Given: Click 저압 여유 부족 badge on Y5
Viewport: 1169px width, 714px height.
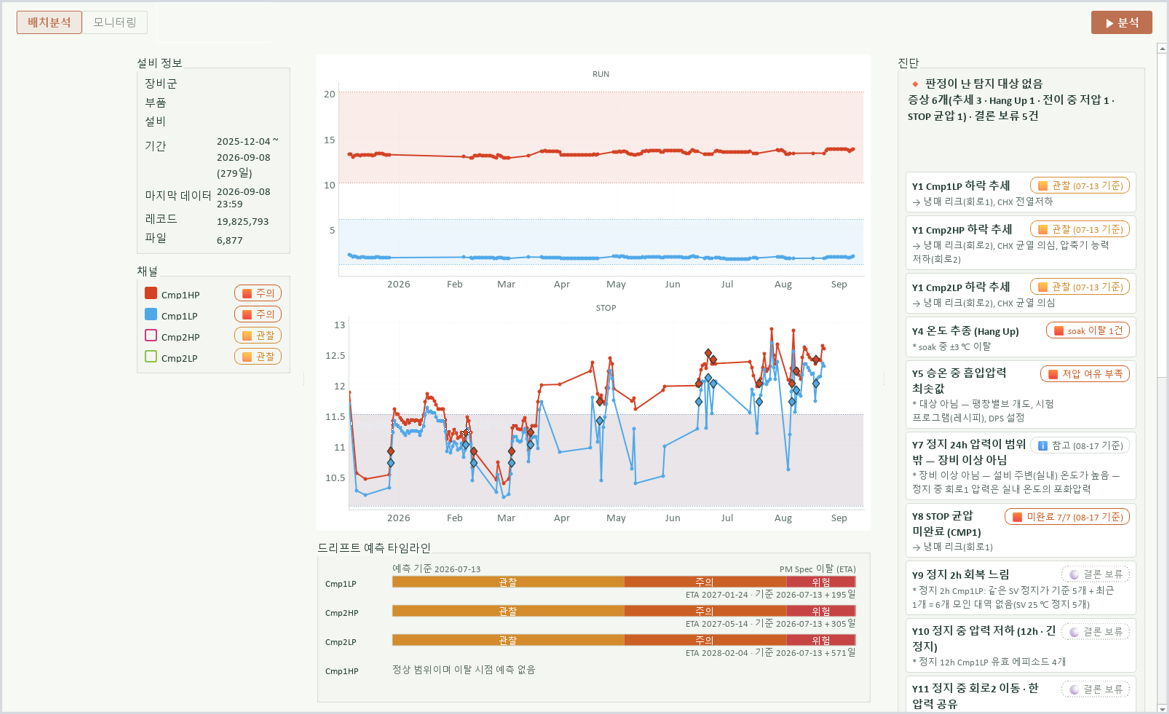Looking at the screenshot, I should (1085, 373).
